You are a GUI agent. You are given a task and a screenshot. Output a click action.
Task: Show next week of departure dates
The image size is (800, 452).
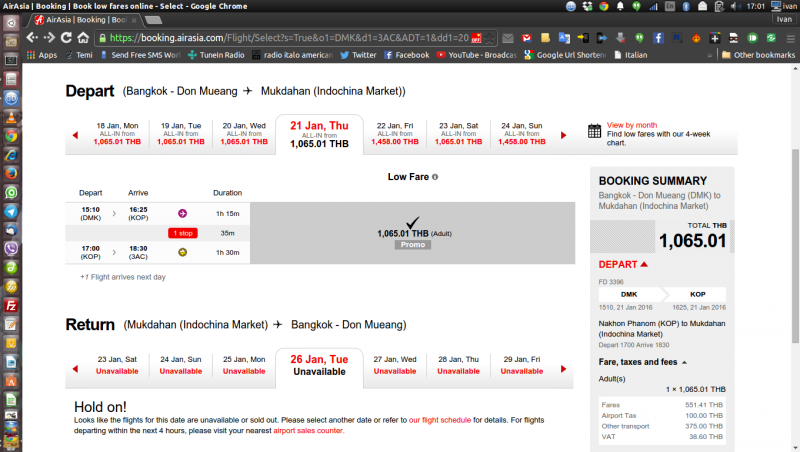coord(563,135)
